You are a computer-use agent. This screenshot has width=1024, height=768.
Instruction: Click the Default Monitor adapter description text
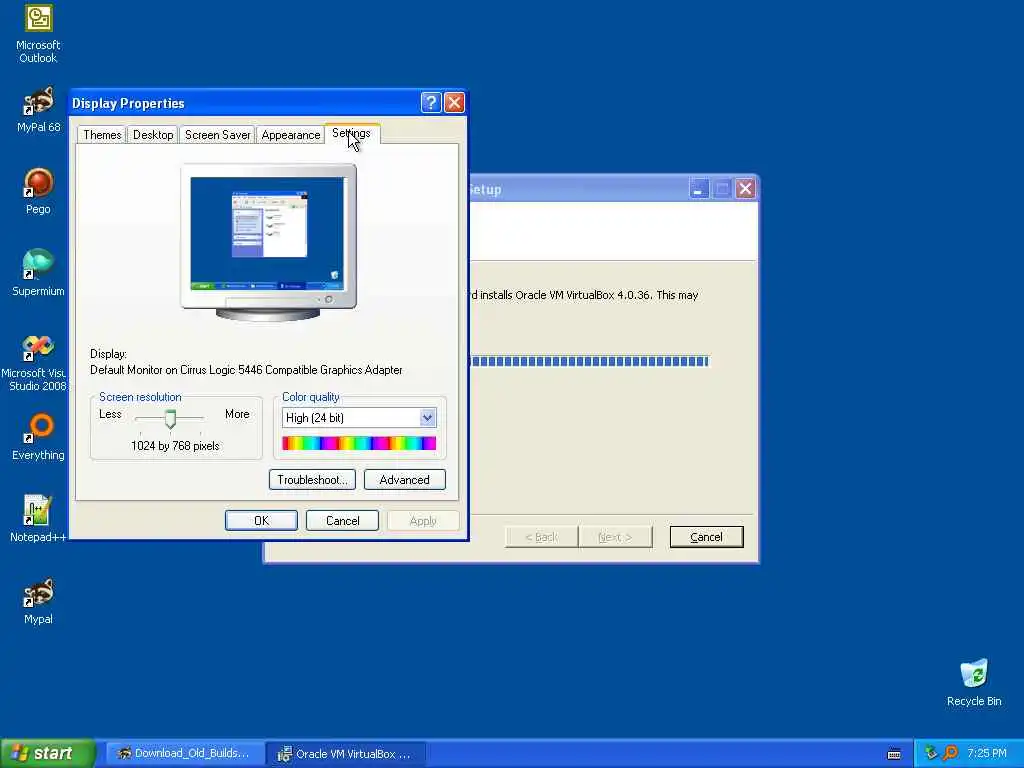pyautogui.click(x=246, y=370)
